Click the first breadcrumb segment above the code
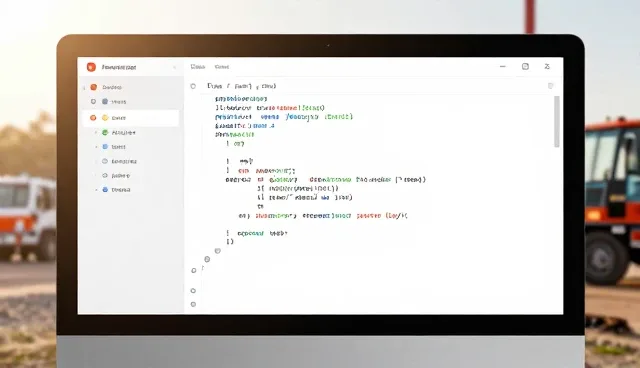640x368 pixels. point(214,86)
